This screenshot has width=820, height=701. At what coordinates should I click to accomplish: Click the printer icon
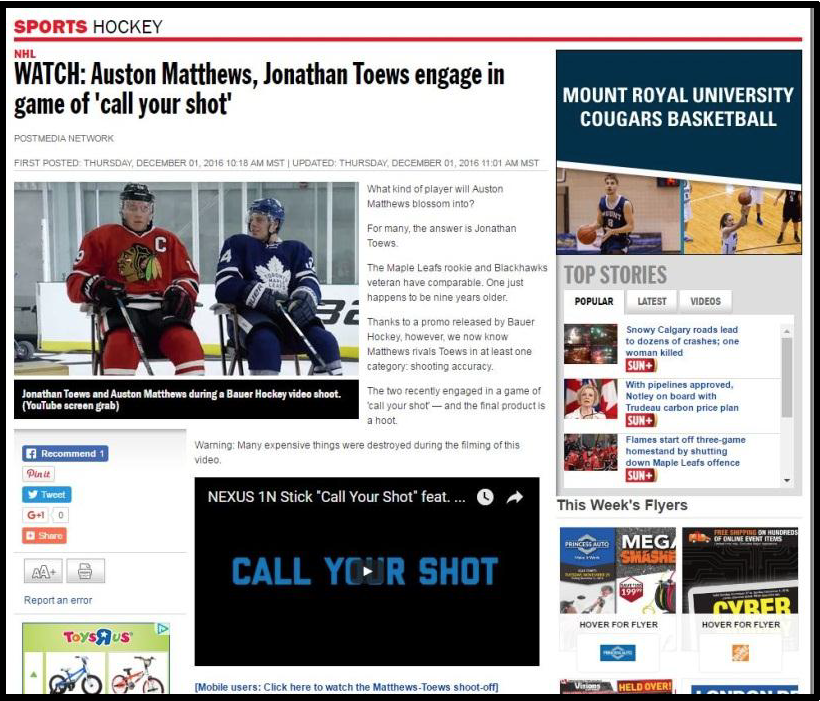(85, 571)
